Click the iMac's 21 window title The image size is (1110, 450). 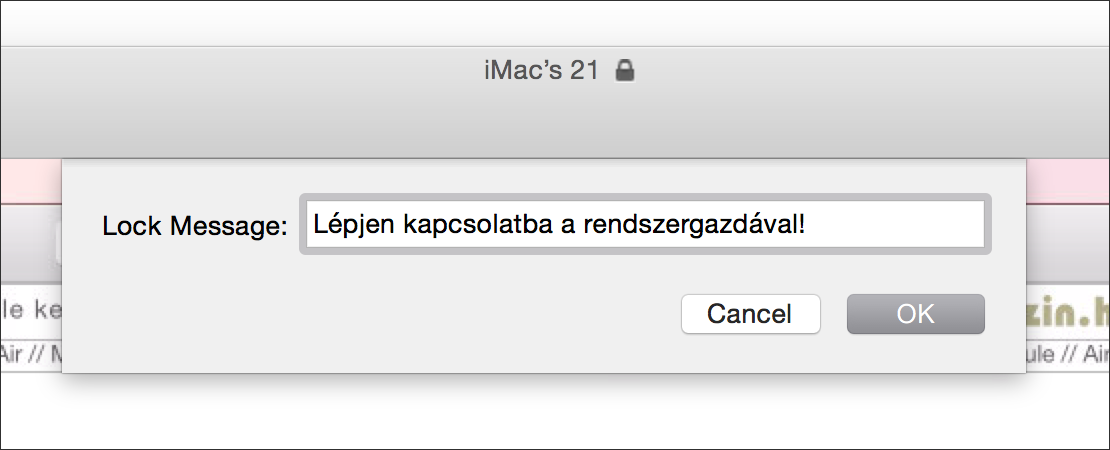coord(542,71)
